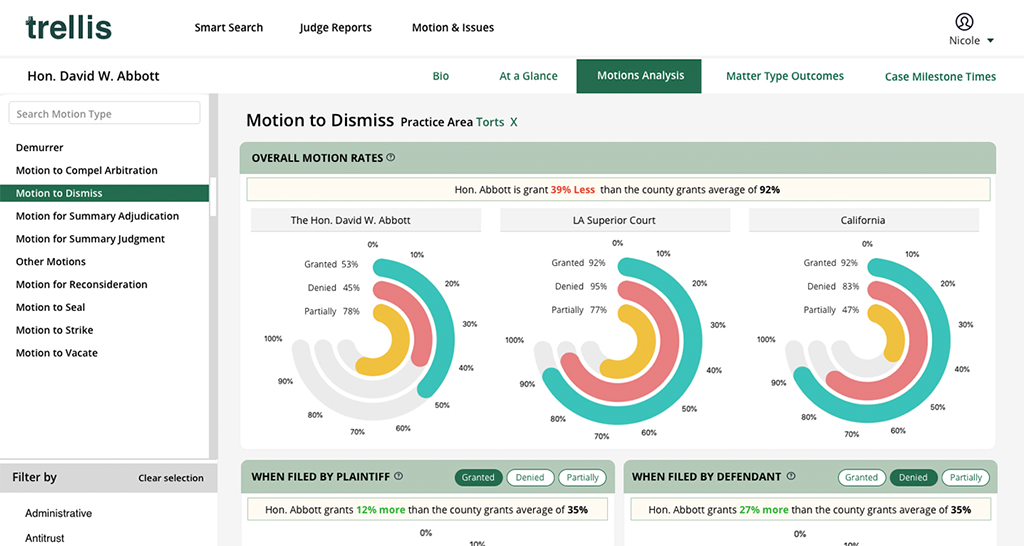Click the Nicole user profile icon

(964, 21)
